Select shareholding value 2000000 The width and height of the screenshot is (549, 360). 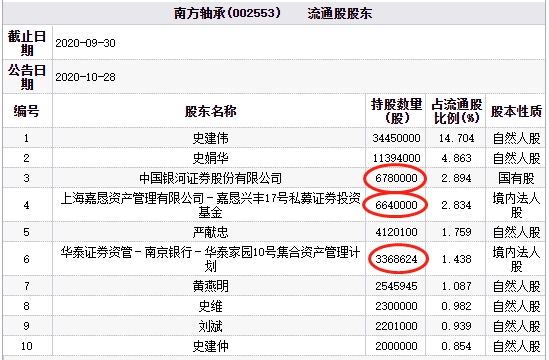click(x=396, y=346)
